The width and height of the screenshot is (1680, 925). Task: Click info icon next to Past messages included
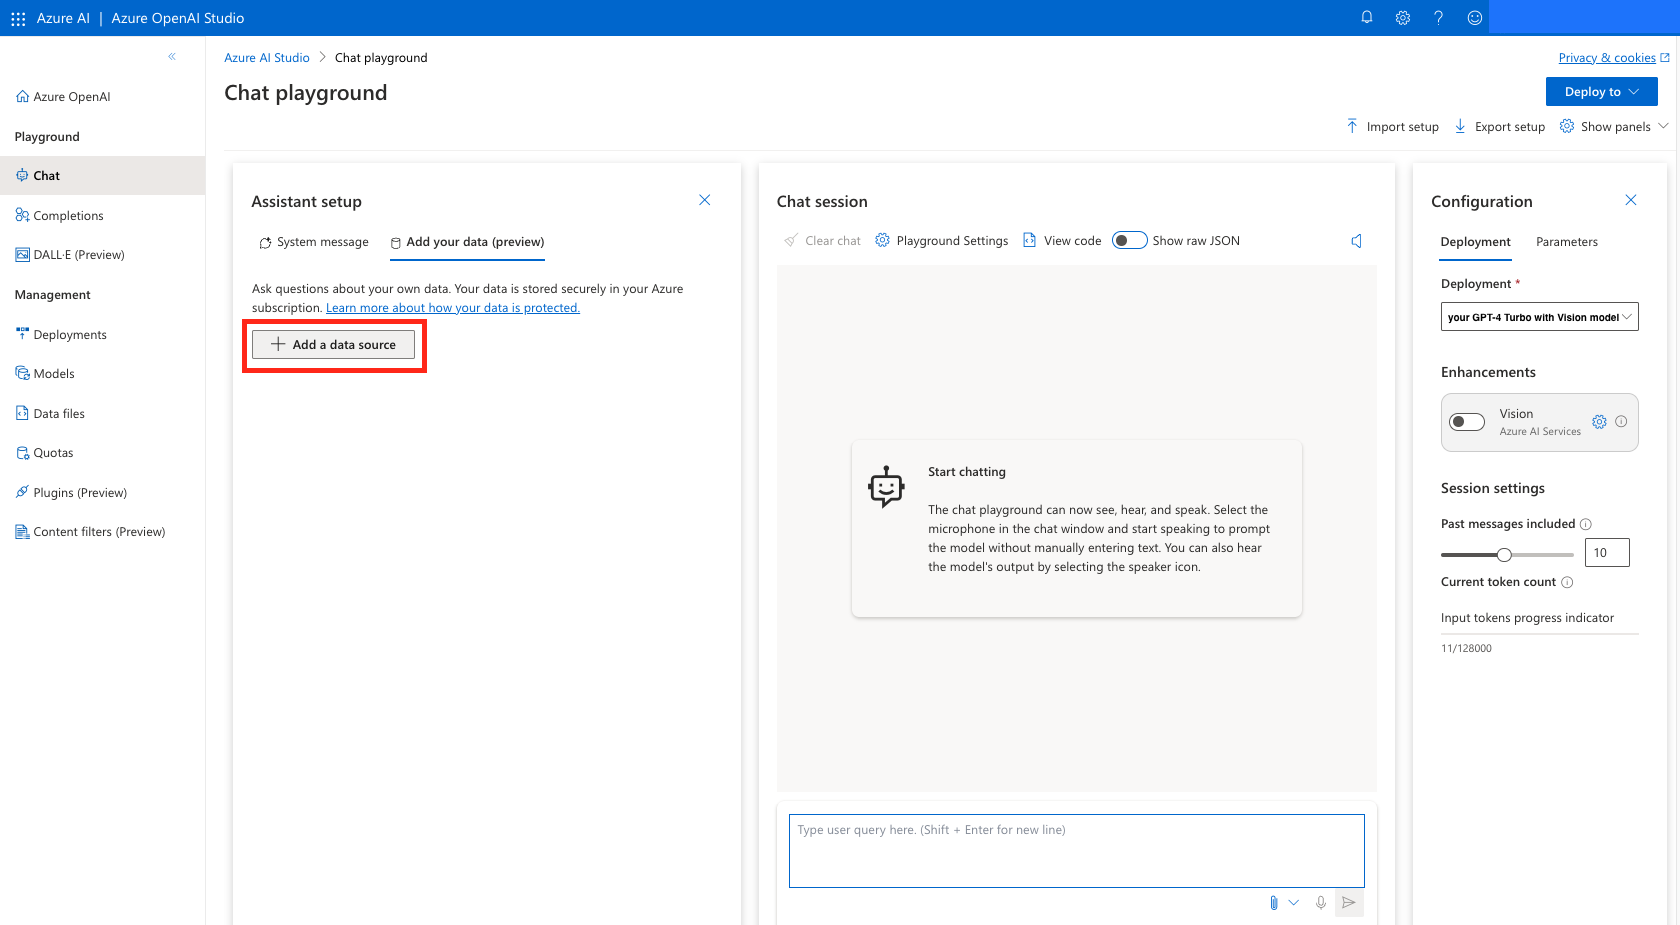1586,524
